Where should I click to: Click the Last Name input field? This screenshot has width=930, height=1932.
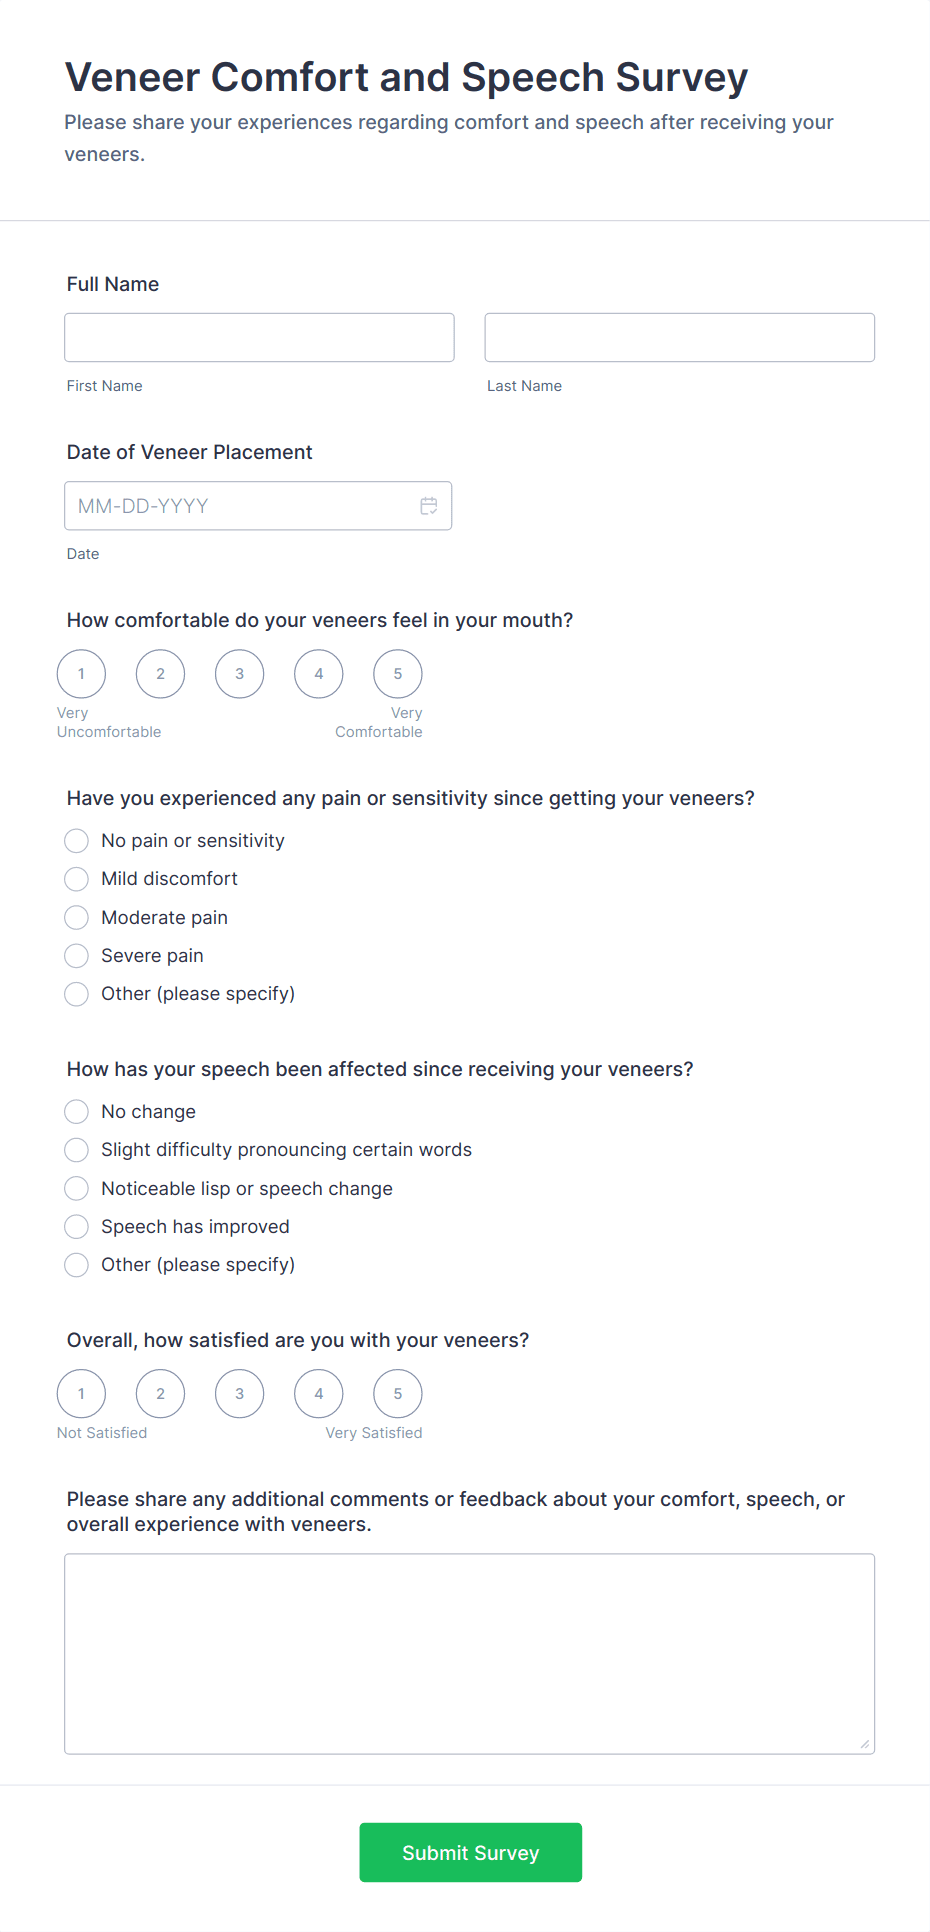[679, 337]
